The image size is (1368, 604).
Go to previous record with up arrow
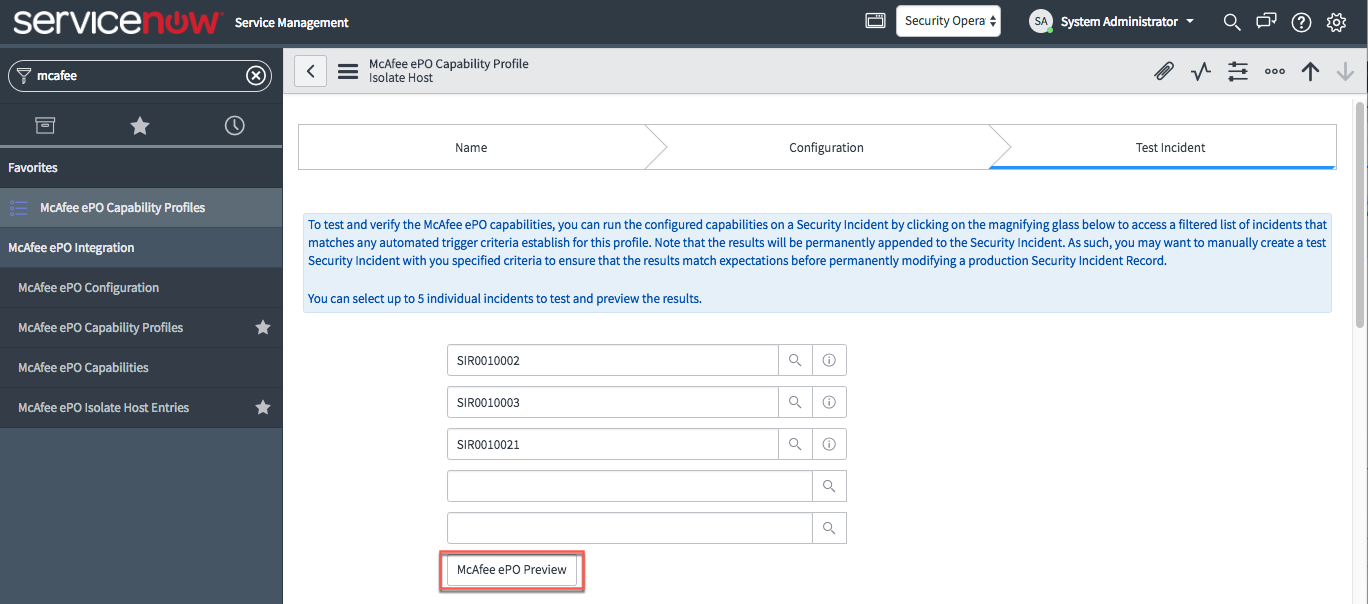(x=1310, y=71)
